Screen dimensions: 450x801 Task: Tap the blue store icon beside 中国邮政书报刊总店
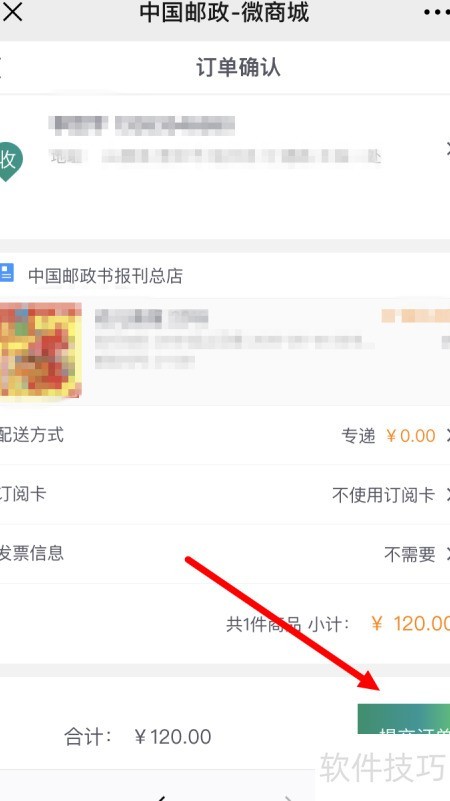6,273
